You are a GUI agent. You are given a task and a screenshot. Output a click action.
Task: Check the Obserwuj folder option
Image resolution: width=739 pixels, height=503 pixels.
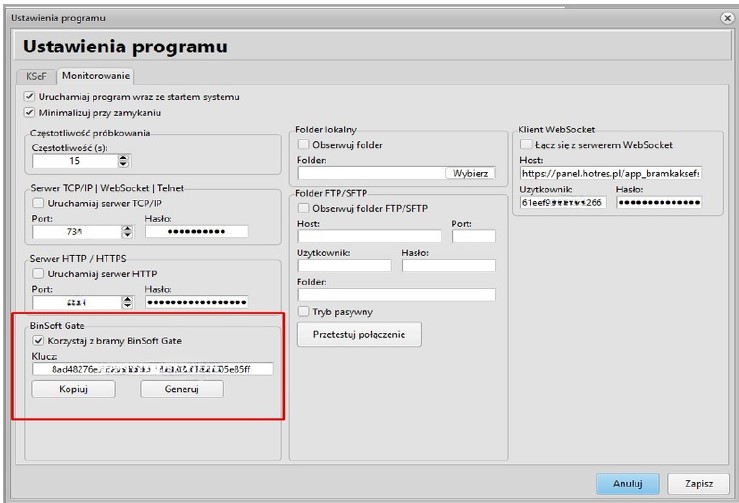tap(304, 145)
